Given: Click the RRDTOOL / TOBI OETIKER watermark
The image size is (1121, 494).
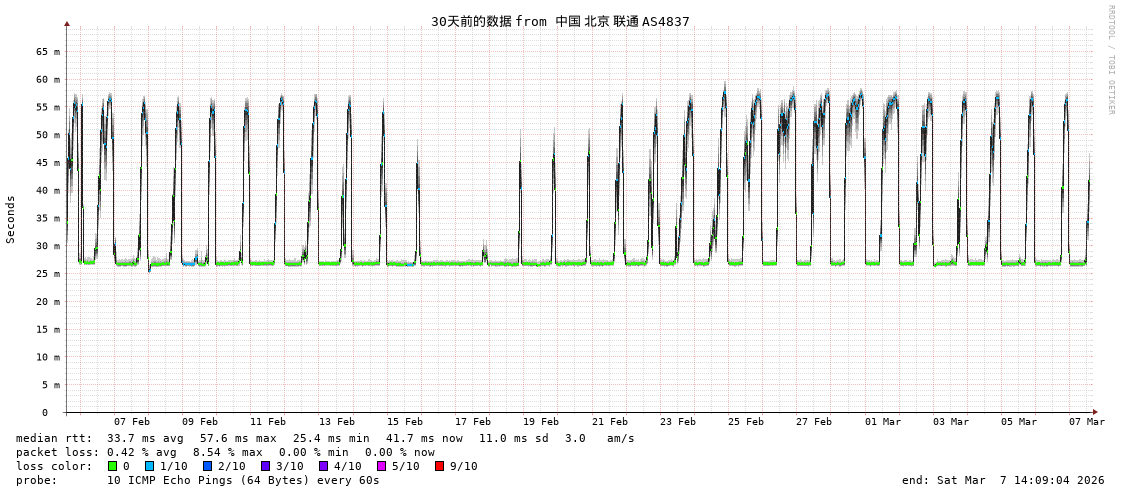Looking at the screenshot, I should [1110, 60].
